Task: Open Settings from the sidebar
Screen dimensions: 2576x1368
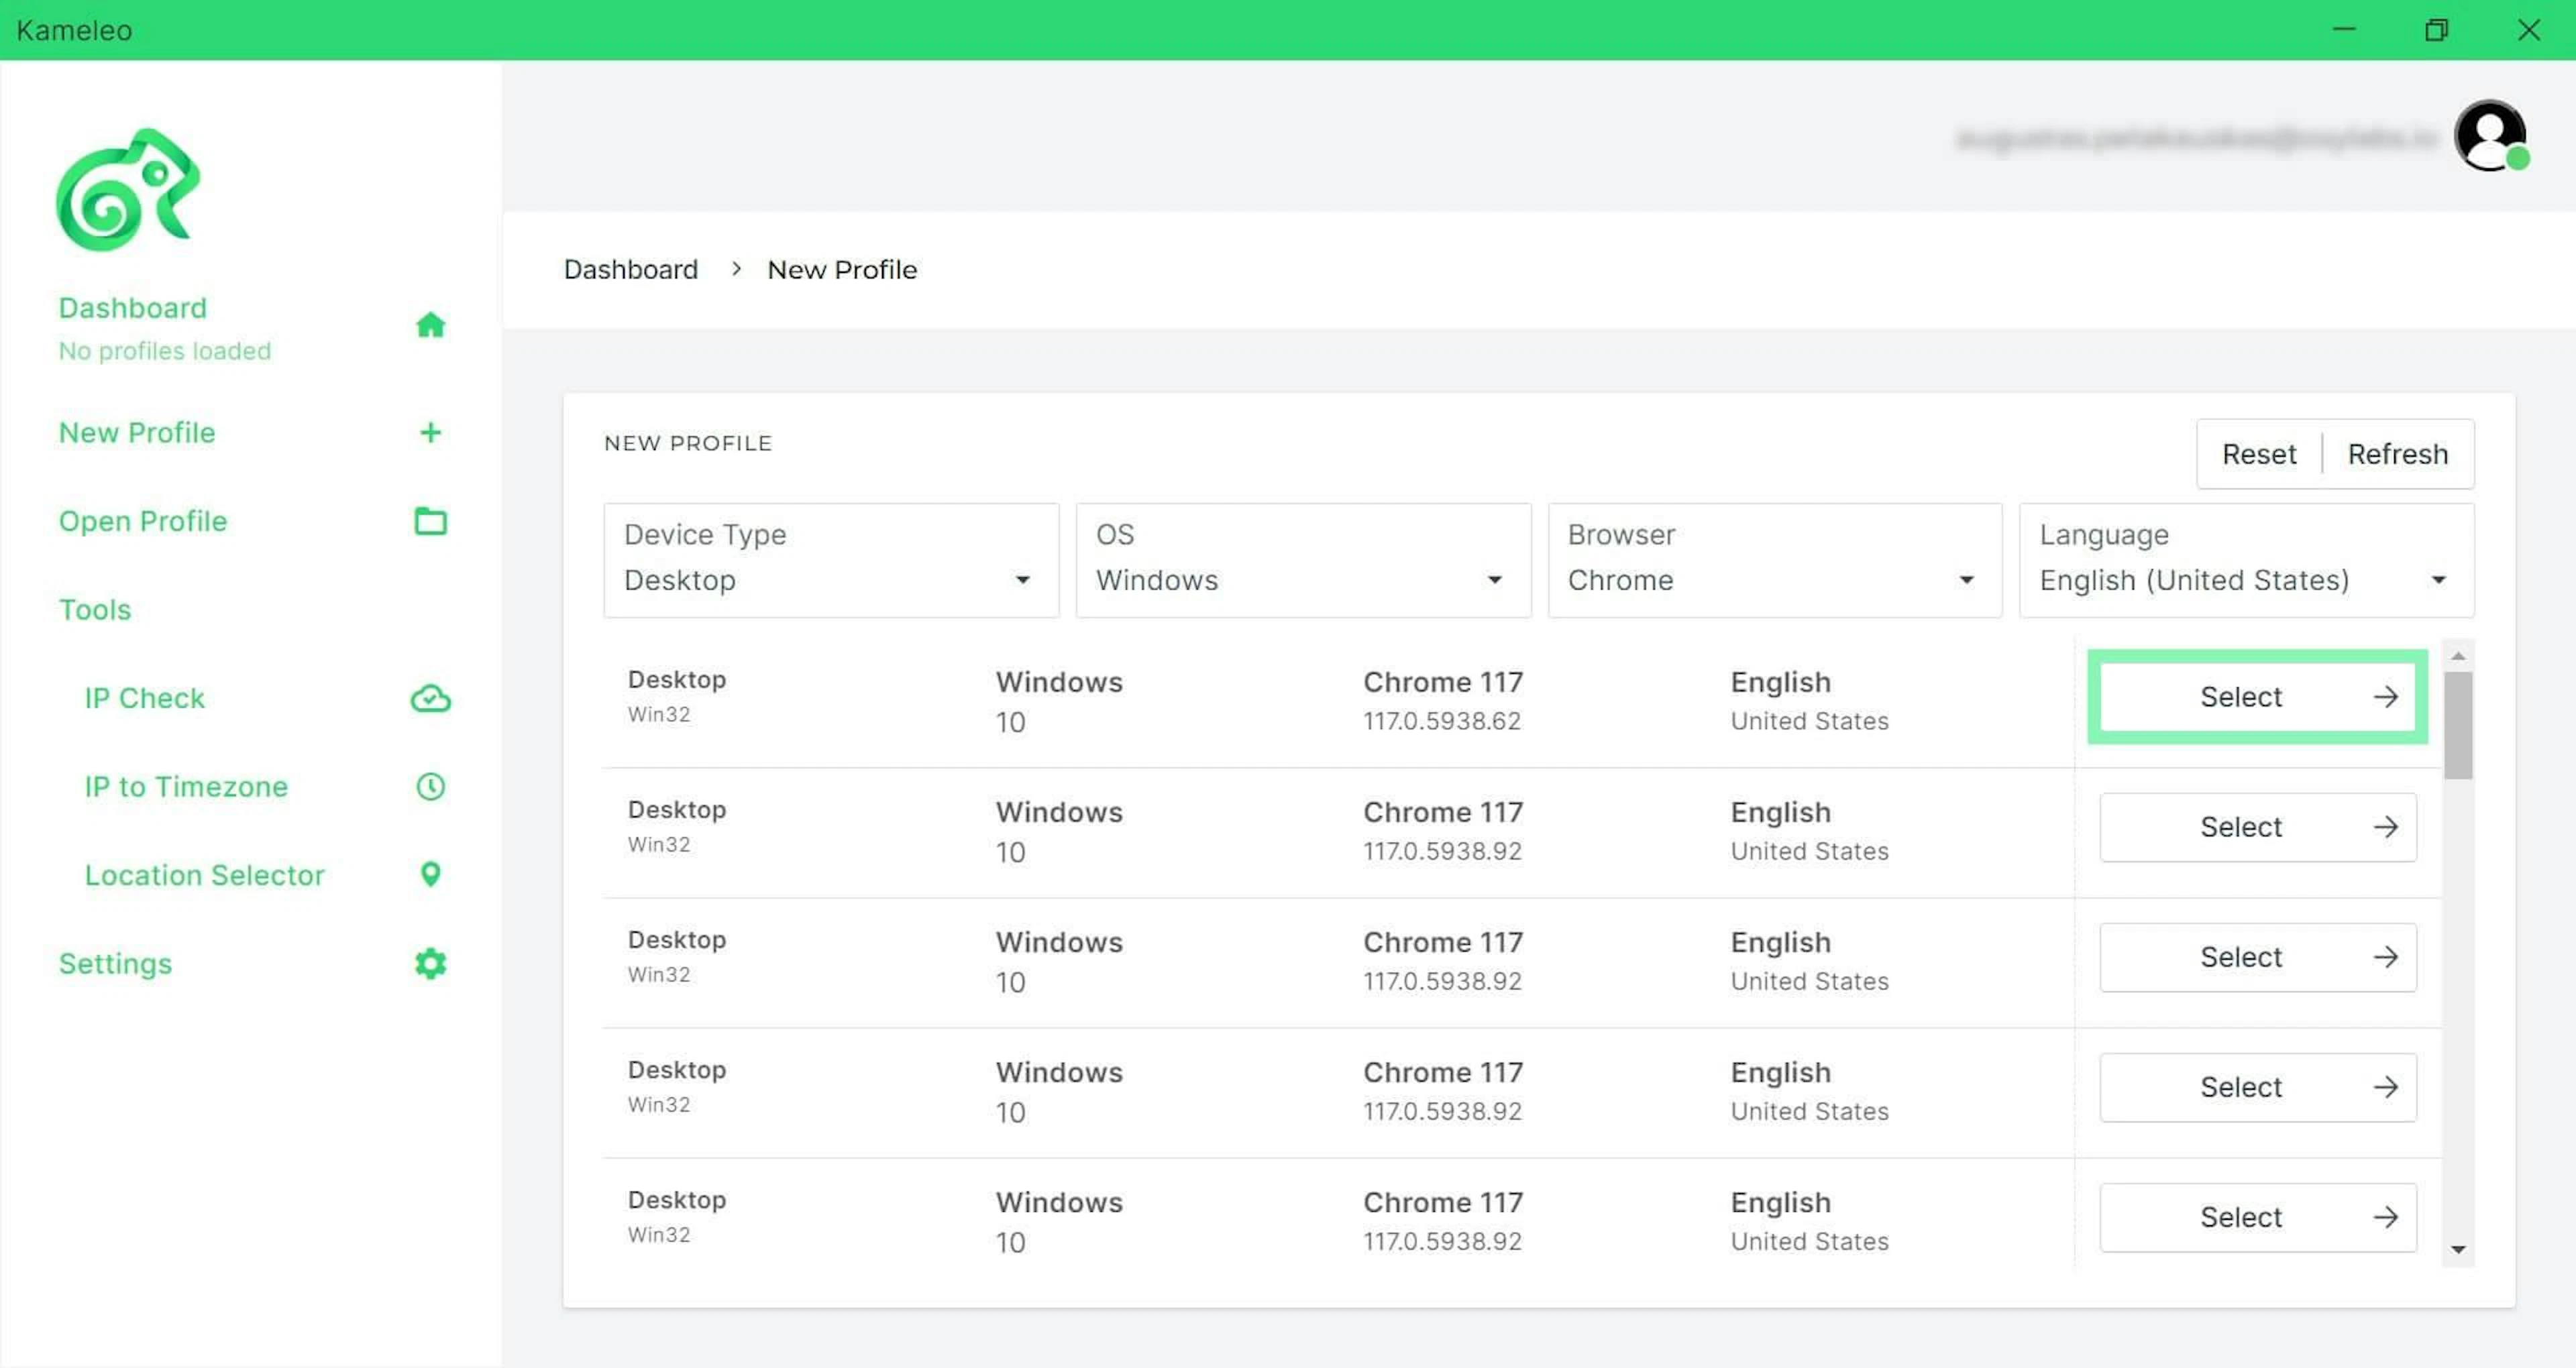Action: [115, 964]
